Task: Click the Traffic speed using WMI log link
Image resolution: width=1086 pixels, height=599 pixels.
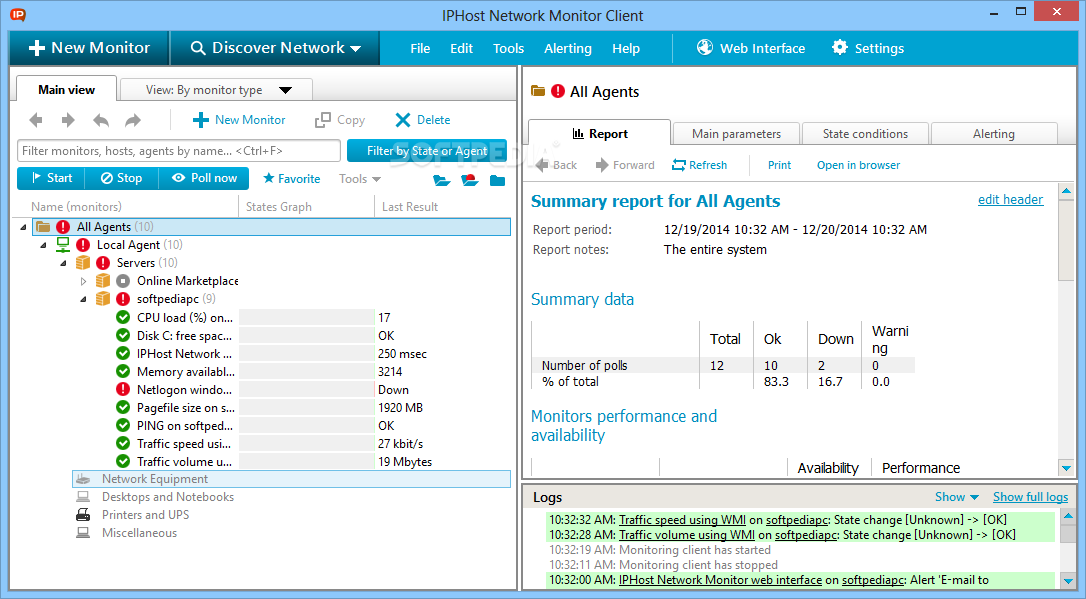Action: pyautogui.click(x=682, y=519)
